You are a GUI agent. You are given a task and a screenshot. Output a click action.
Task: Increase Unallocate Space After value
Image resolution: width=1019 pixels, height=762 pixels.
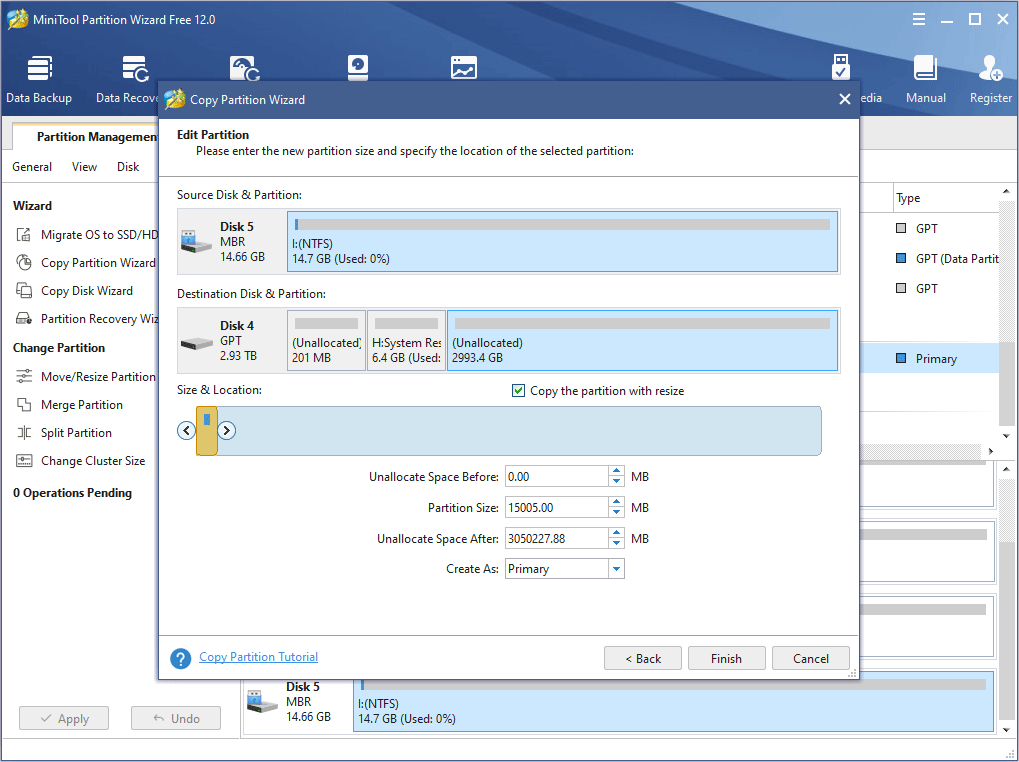tap(616, 534)
